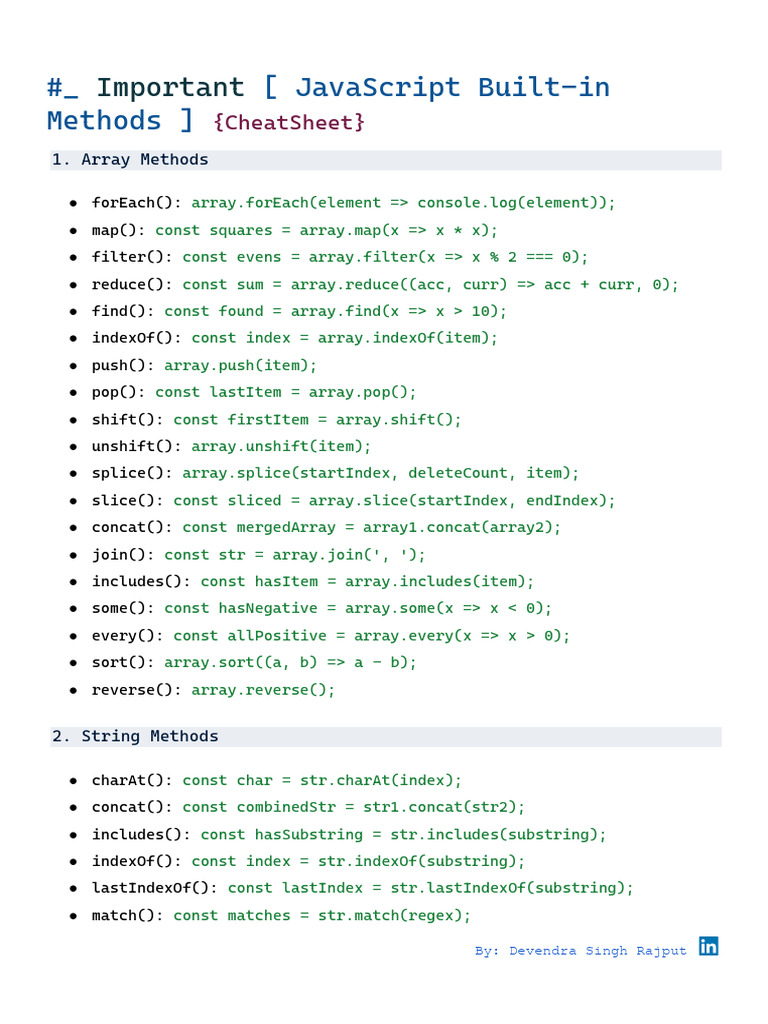Click the slice() code example
The width and height of the screenshot is (768, 1024).
click(394, 500)
